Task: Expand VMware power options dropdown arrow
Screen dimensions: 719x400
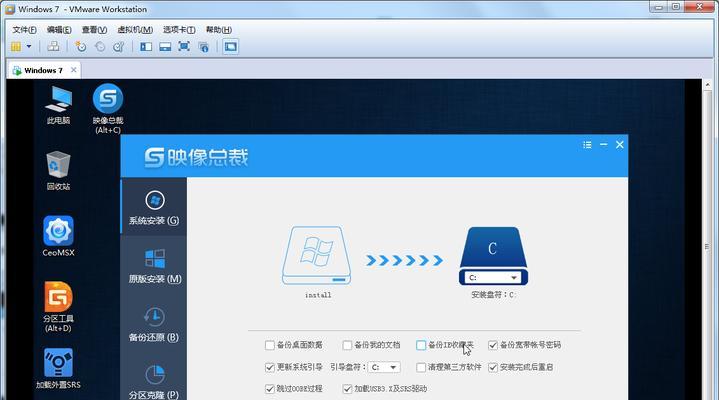Action: point(29,46)
